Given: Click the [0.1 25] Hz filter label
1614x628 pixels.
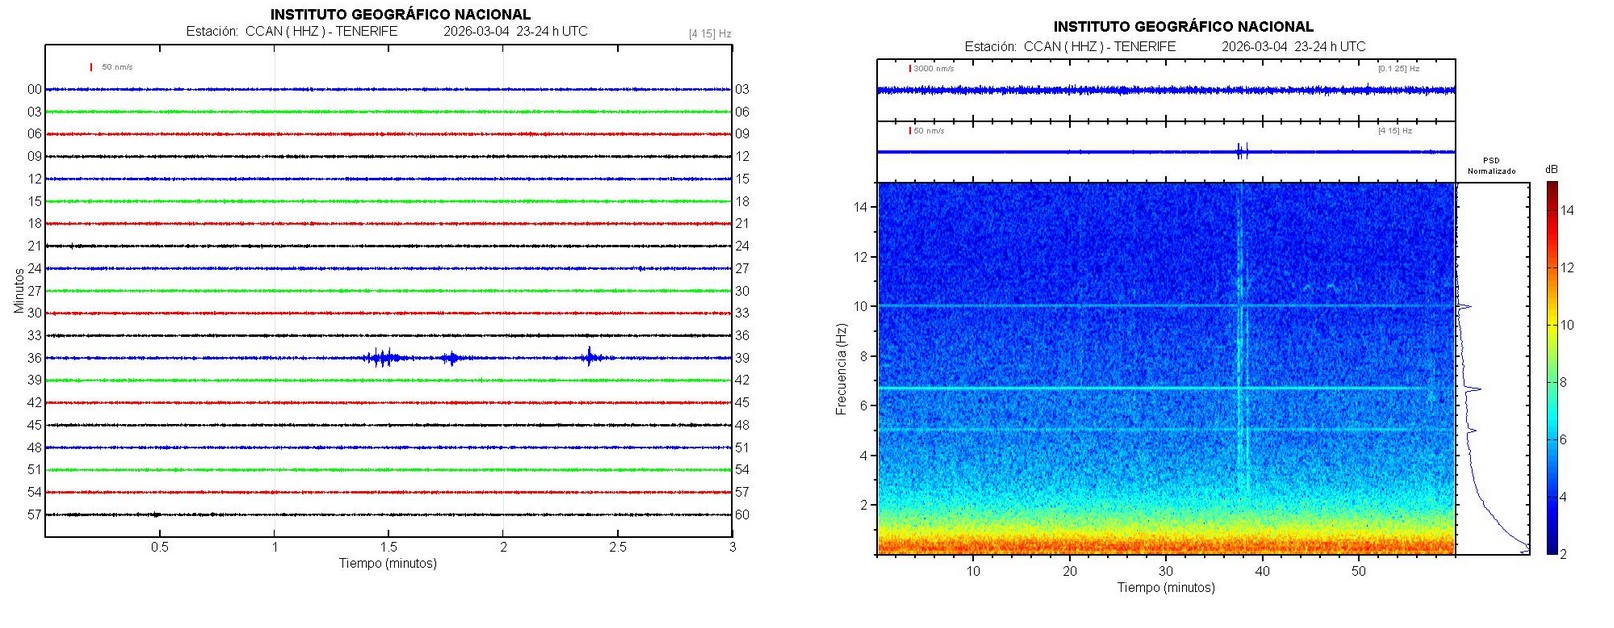Looking at the screenshot, I should (x=1397, y=69).
